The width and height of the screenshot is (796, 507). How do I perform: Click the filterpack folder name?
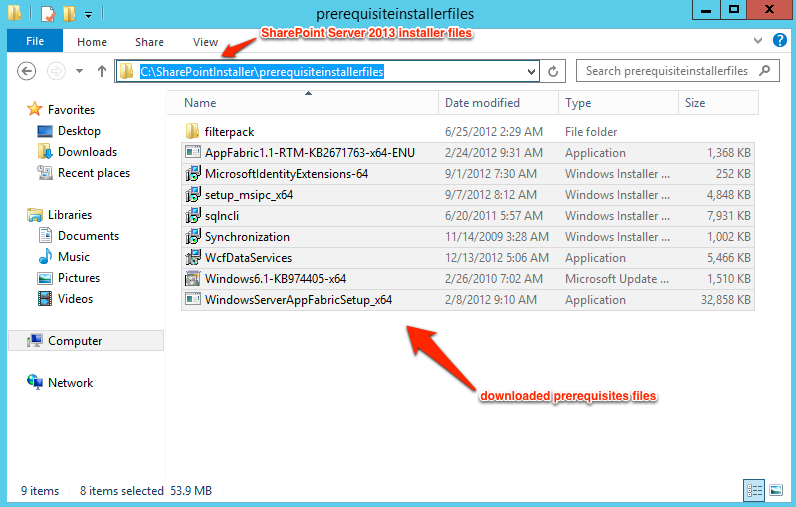point(229,132)
